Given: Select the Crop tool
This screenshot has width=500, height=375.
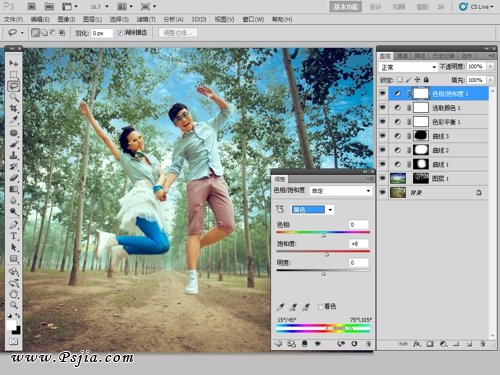Looking at the screenshot, I should [x=14, y=108].
